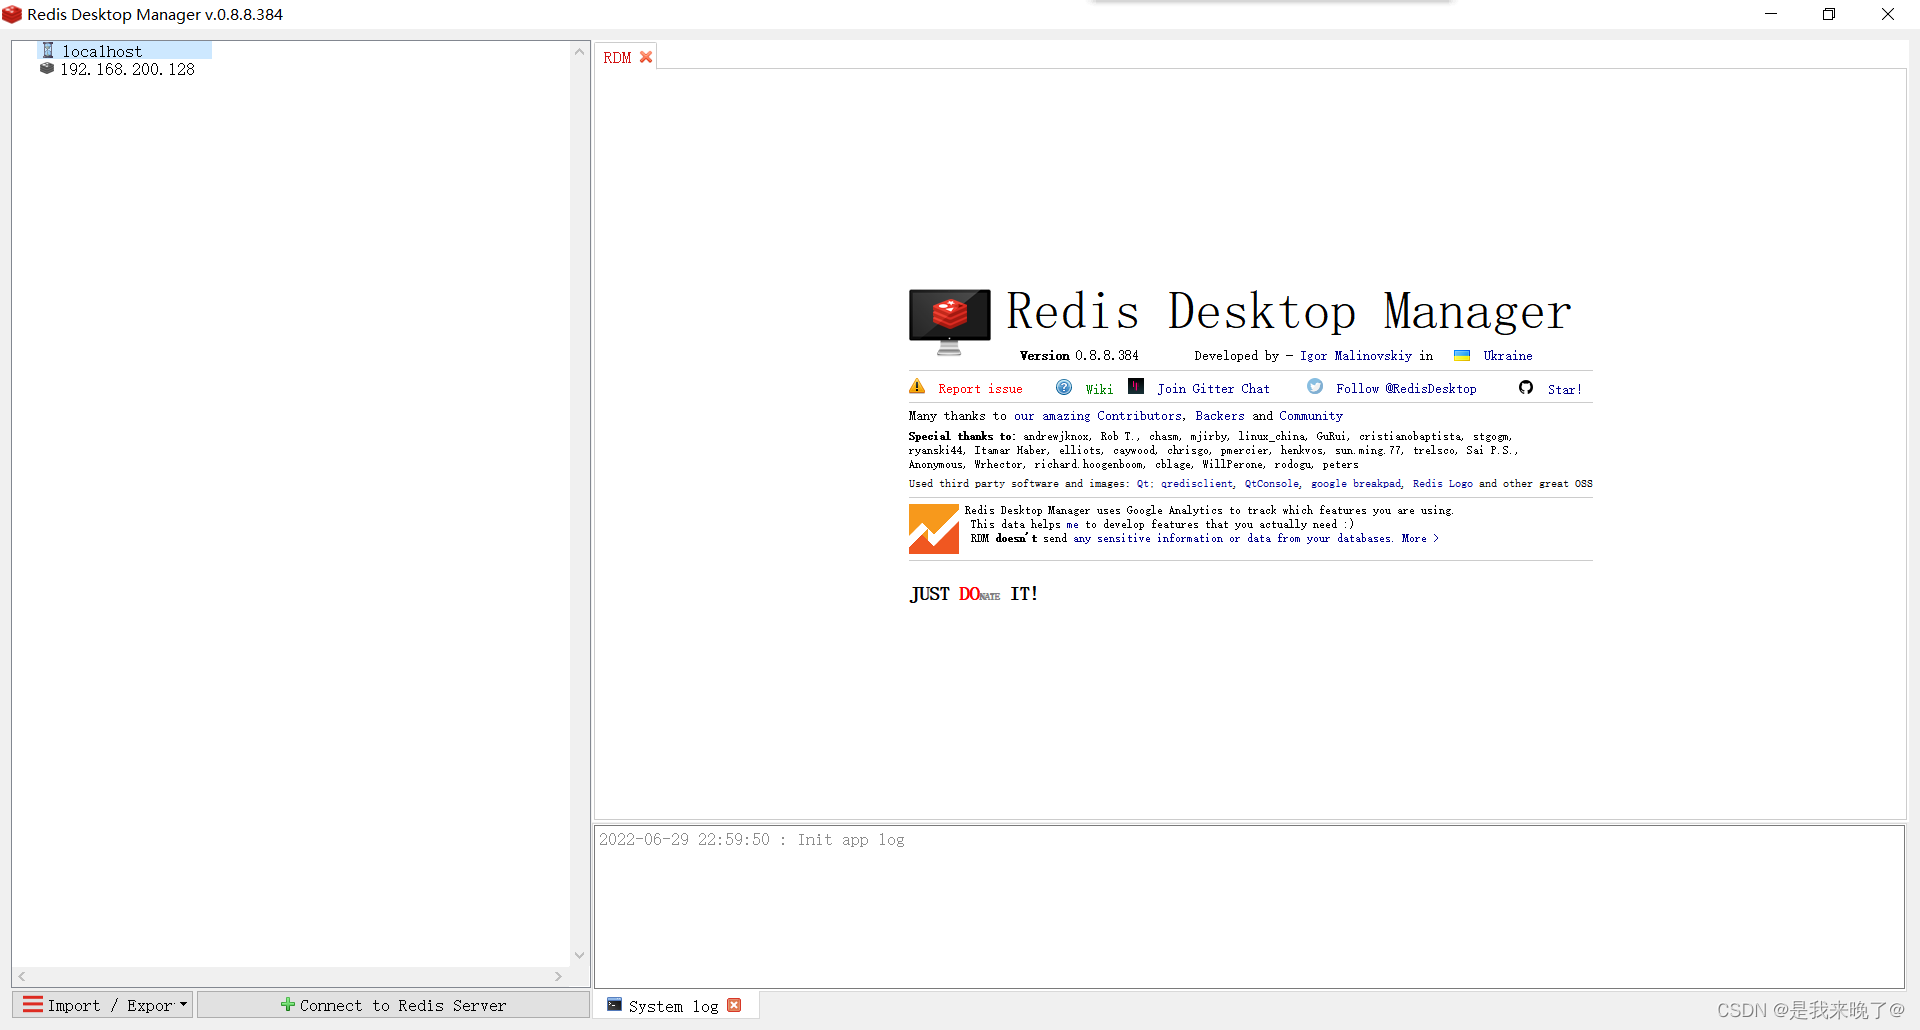Open the Redis Logo link
1920x1030 pixels.
coord(1443,484)
